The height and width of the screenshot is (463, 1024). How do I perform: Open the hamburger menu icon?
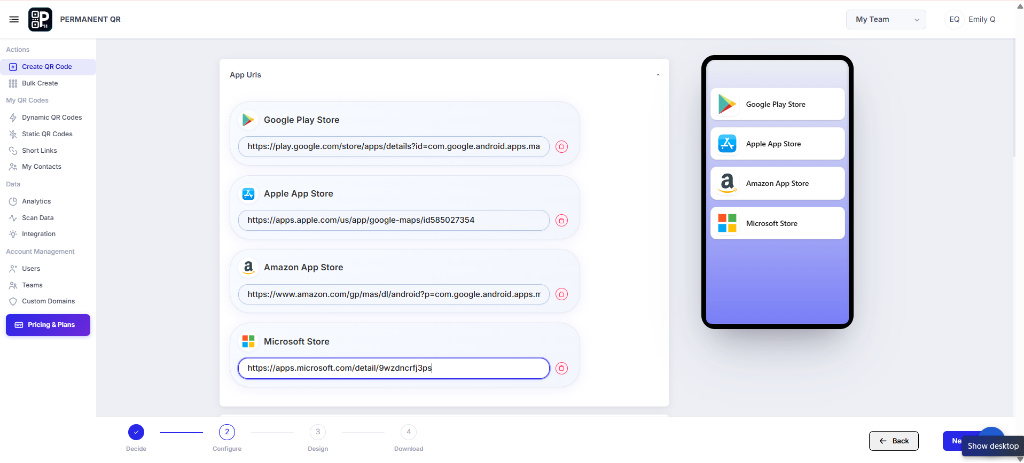click(14, 20)
